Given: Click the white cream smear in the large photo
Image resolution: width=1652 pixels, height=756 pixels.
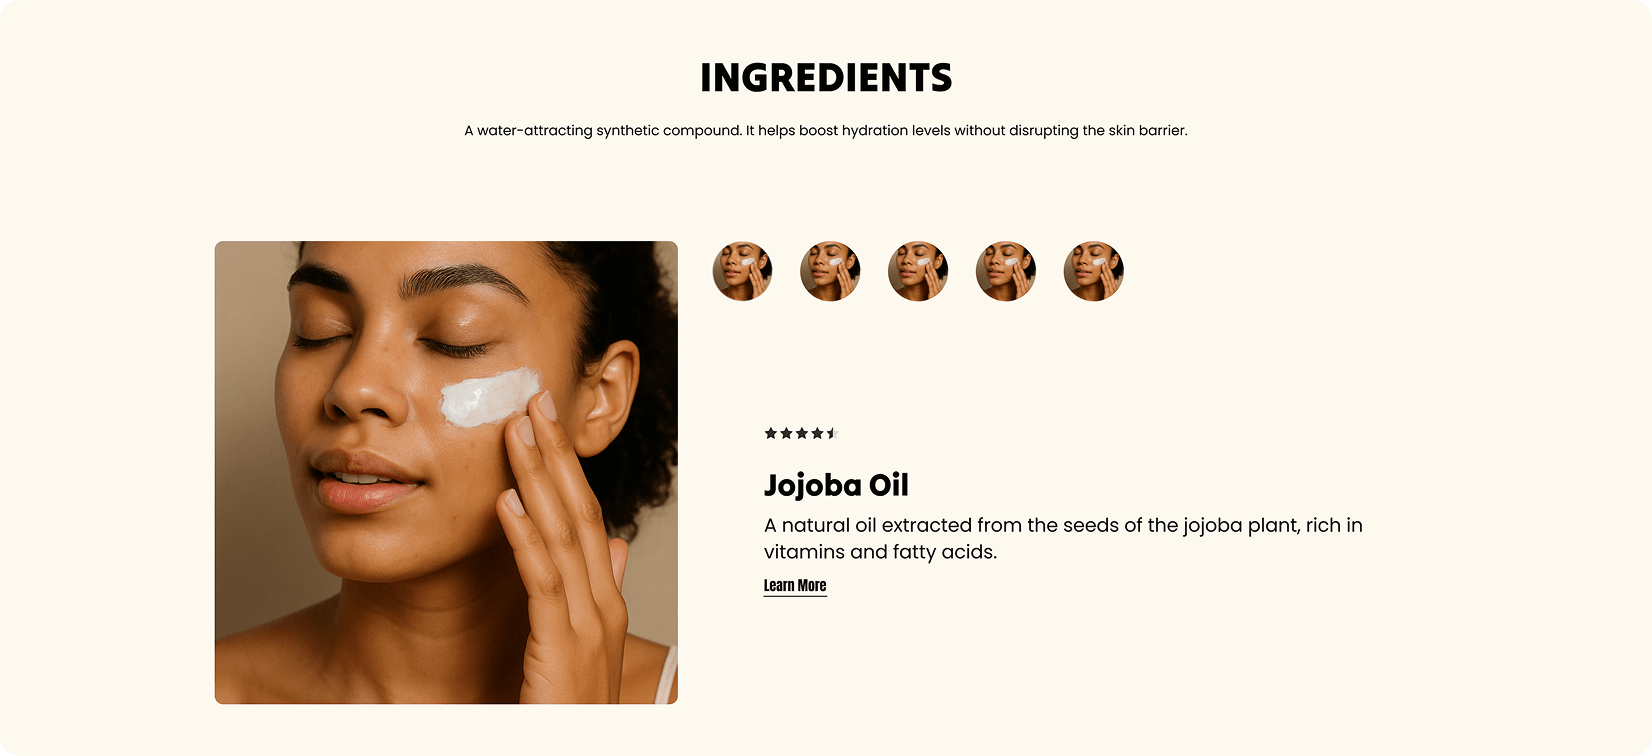Looking at the screenshot, I should click(x=490, y=396).
